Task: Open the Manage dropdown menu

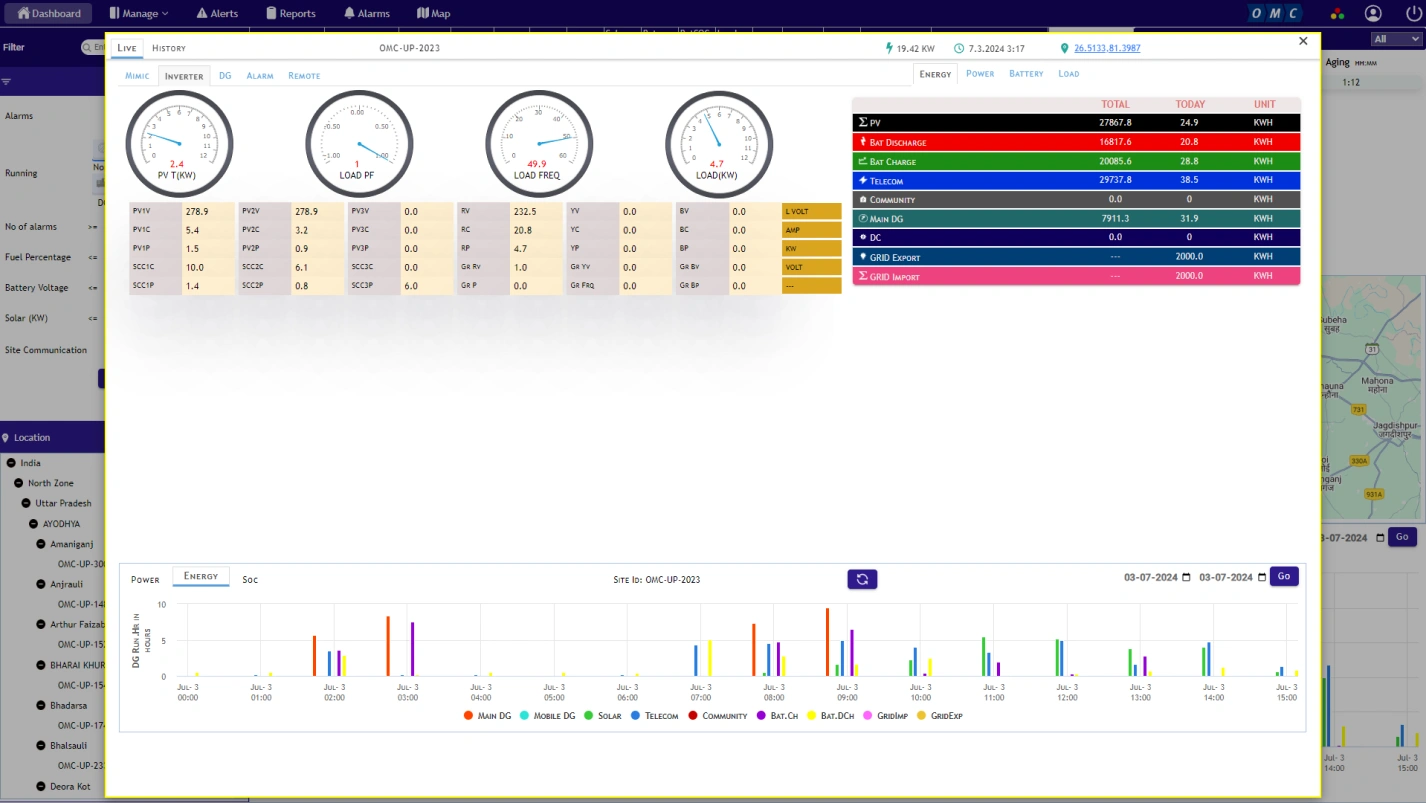Action: pyautogui.click(x=138, y=13)
